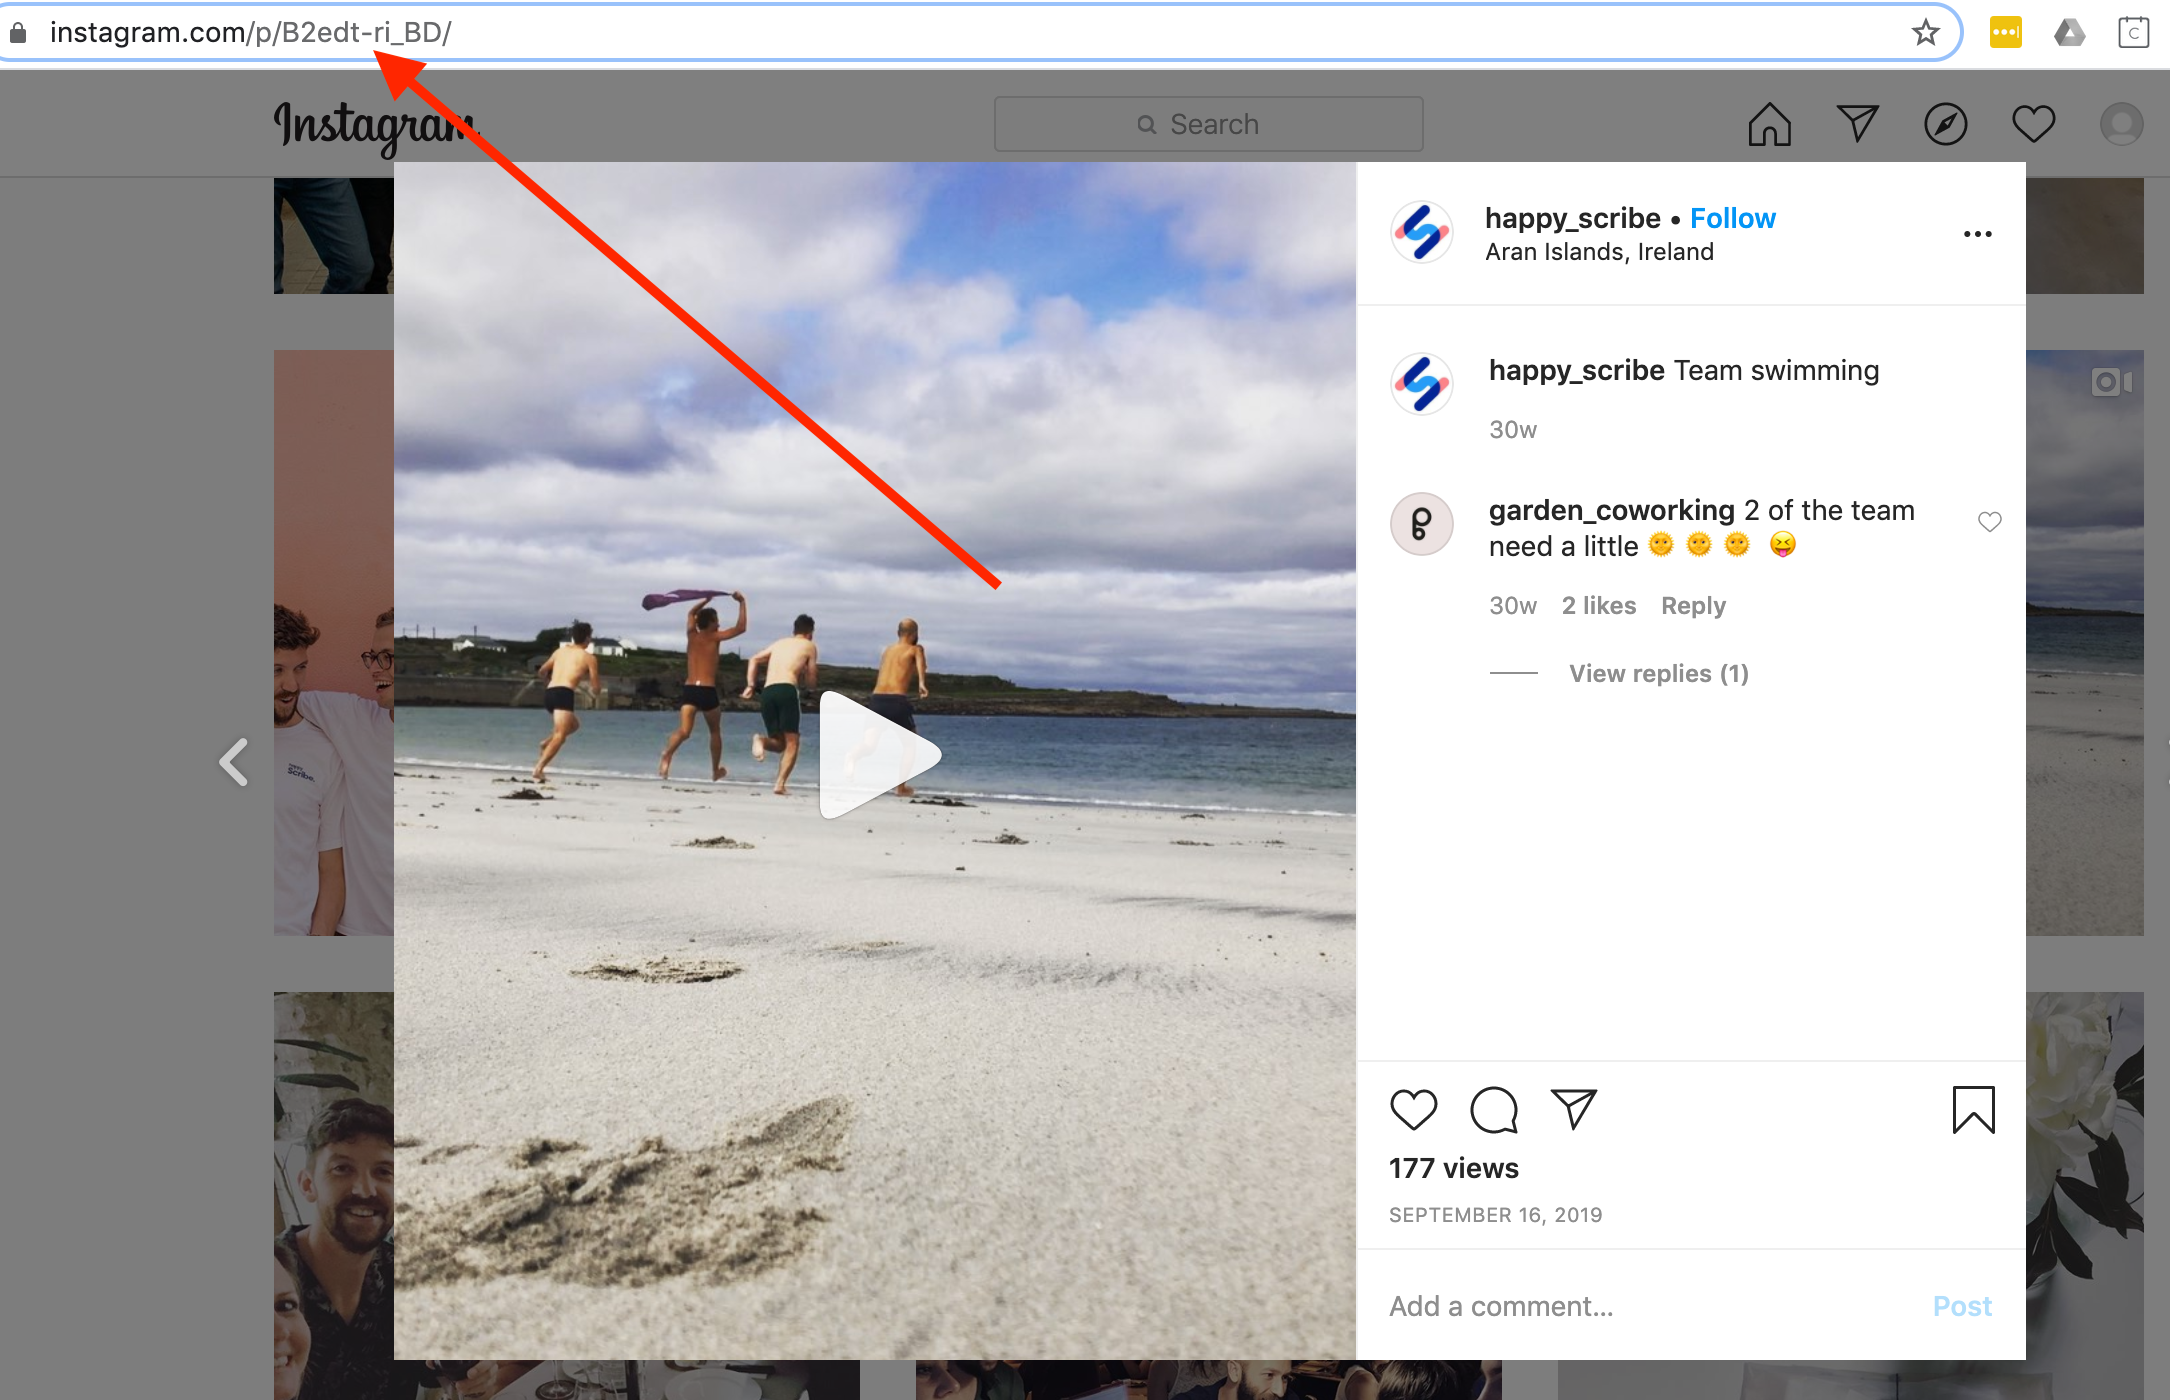
Task: Click the comment bubble icon
Action: 1494,1110
